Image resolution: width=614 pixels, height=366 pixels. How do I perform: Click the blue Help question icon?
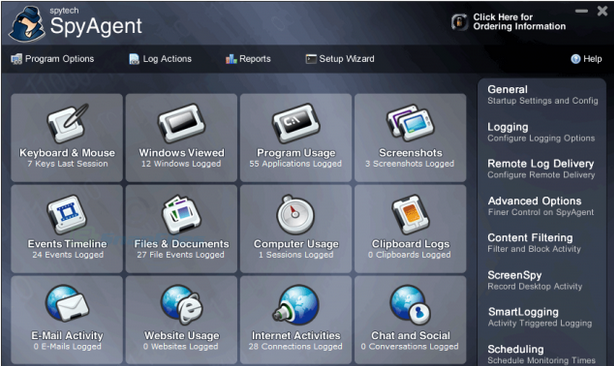(576, 59)
